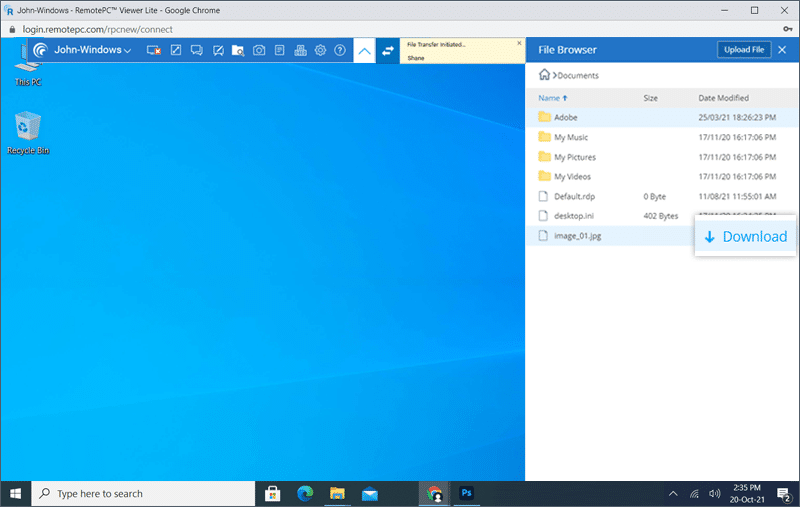Click the Ctrl+Alt+Del keys icon
The image size is (800, 507).
tap(301, 50)
